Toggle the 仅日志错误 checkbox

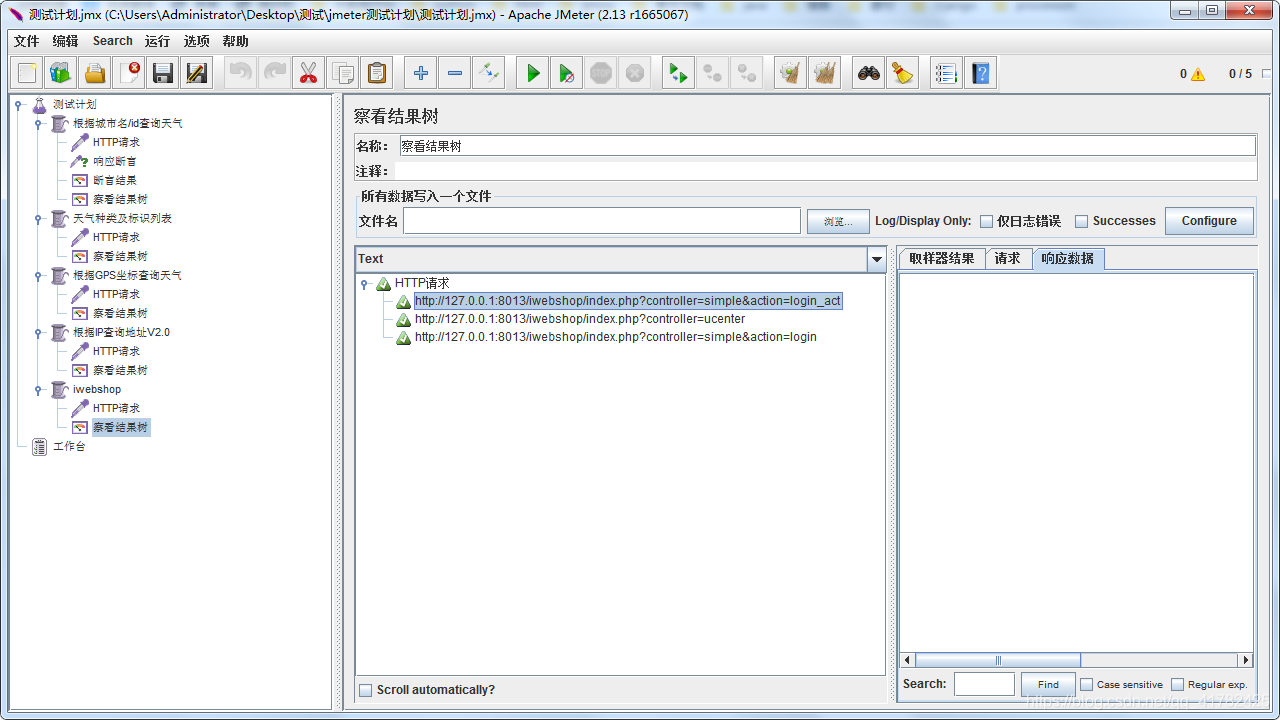[986, 221]
